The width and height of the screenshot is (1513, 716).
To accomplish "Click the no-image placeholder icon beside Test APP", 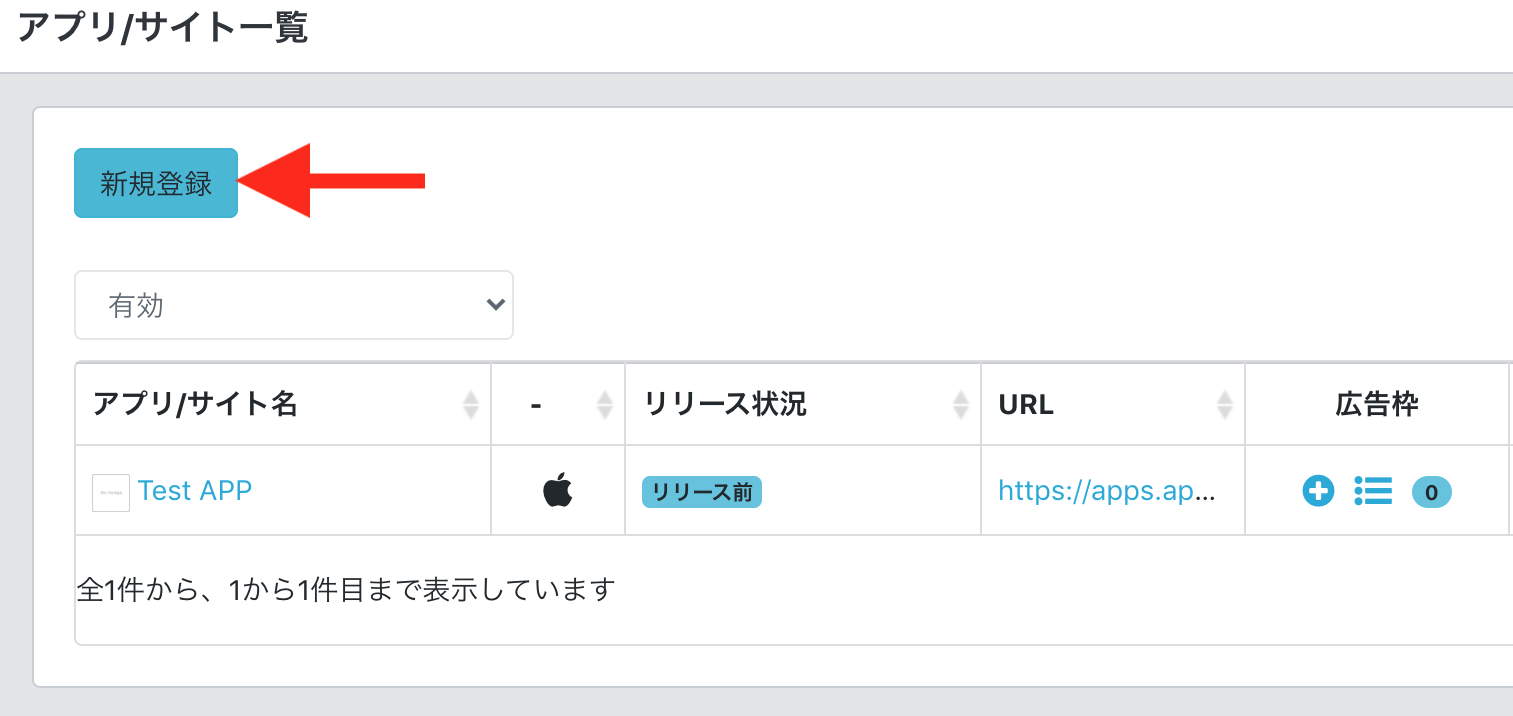I will click(110, 491).
